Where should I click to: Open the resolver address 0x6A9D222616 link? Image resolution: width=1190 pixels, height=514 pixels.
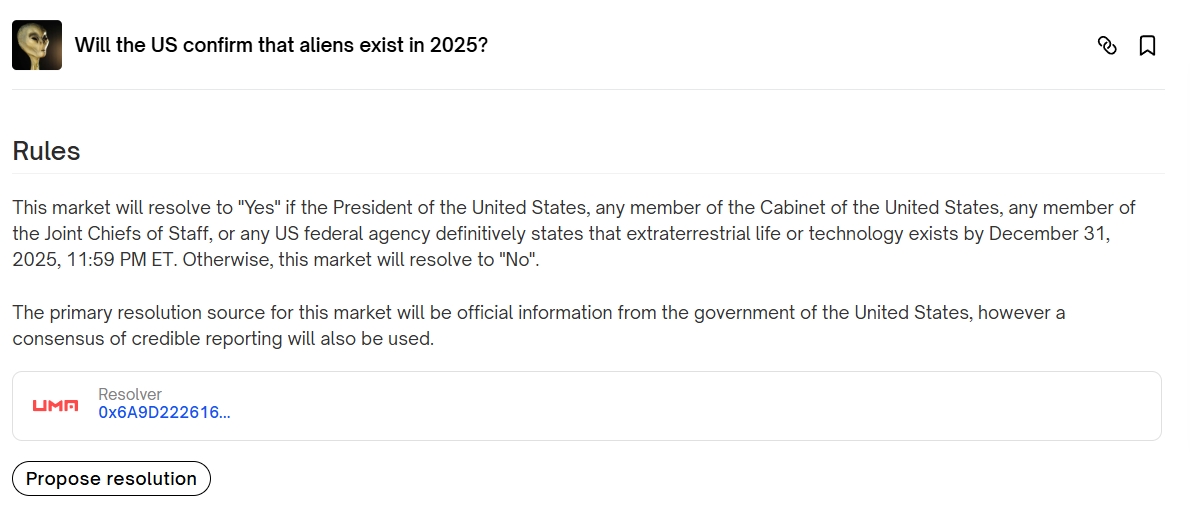pyautogui.click(x=164, y=412)
